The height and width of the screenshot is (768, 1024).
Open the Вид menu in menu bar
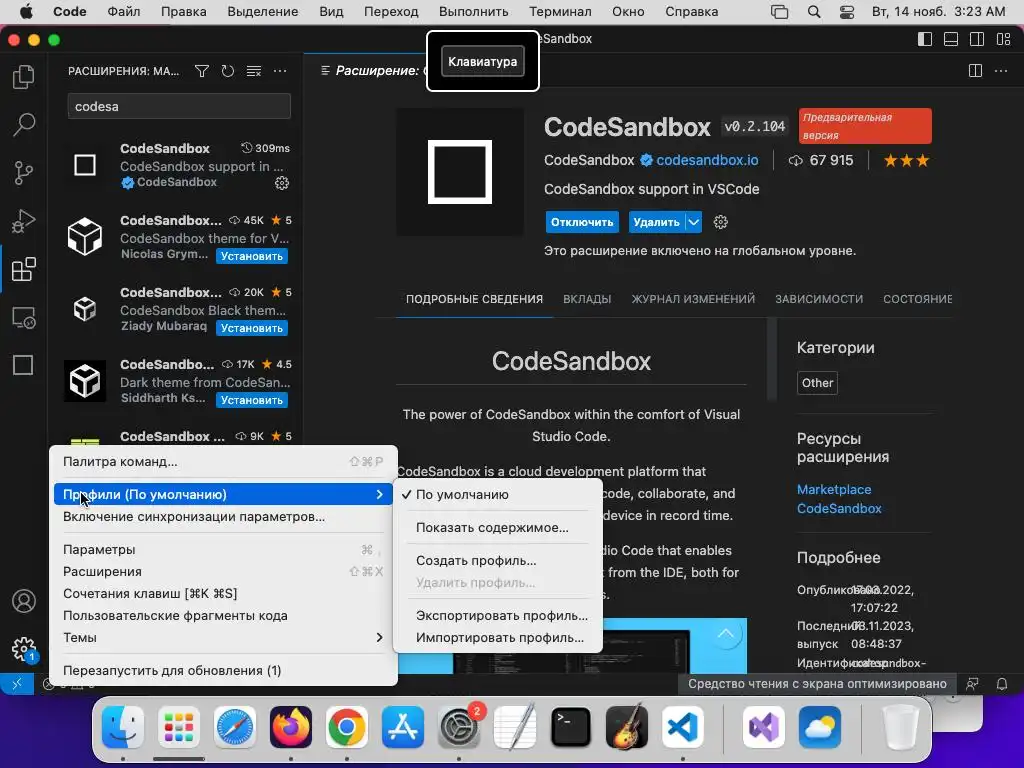(x=331, y=12)
